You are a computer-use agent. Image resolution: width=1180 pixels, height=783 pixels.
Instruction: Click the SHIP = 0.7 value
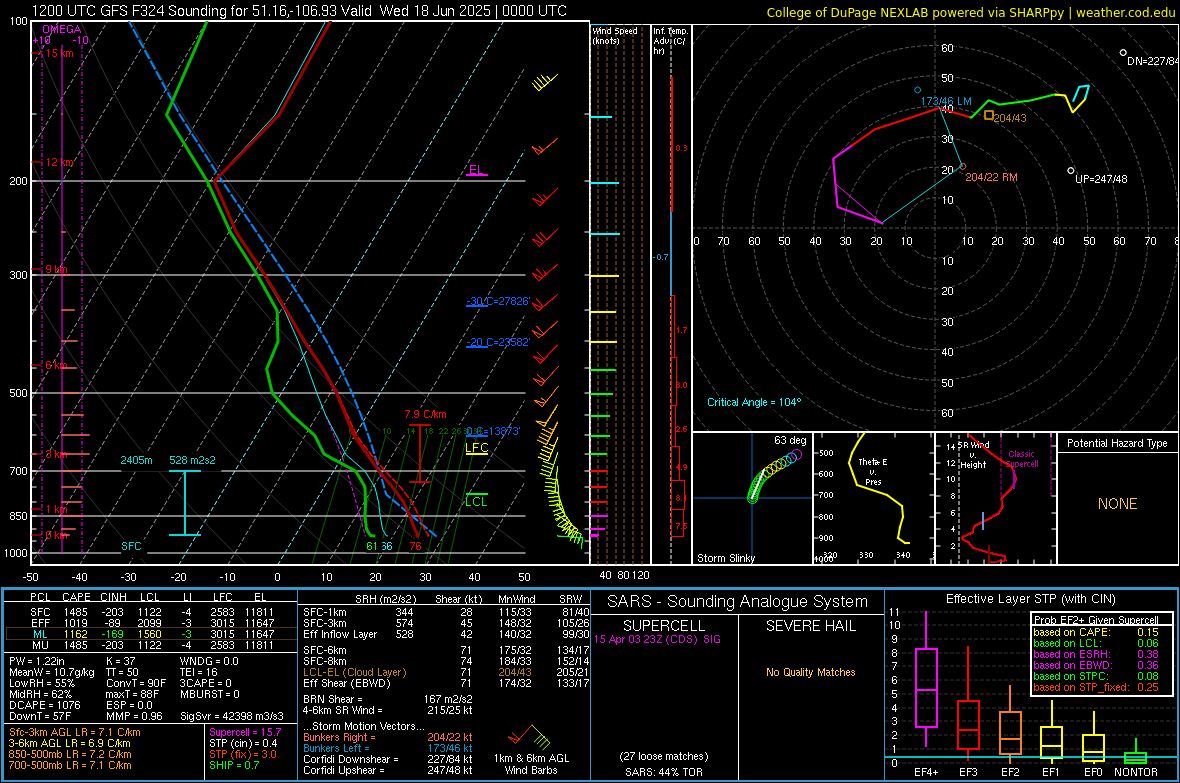[234, 766]
